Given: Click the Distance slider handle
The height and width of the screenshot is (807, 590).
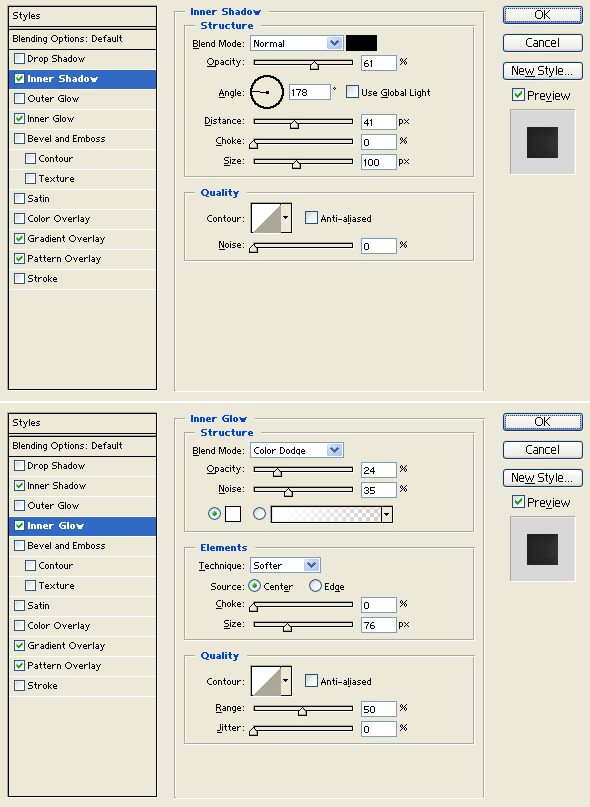Looking at the screenshot, I should point(294,124).
